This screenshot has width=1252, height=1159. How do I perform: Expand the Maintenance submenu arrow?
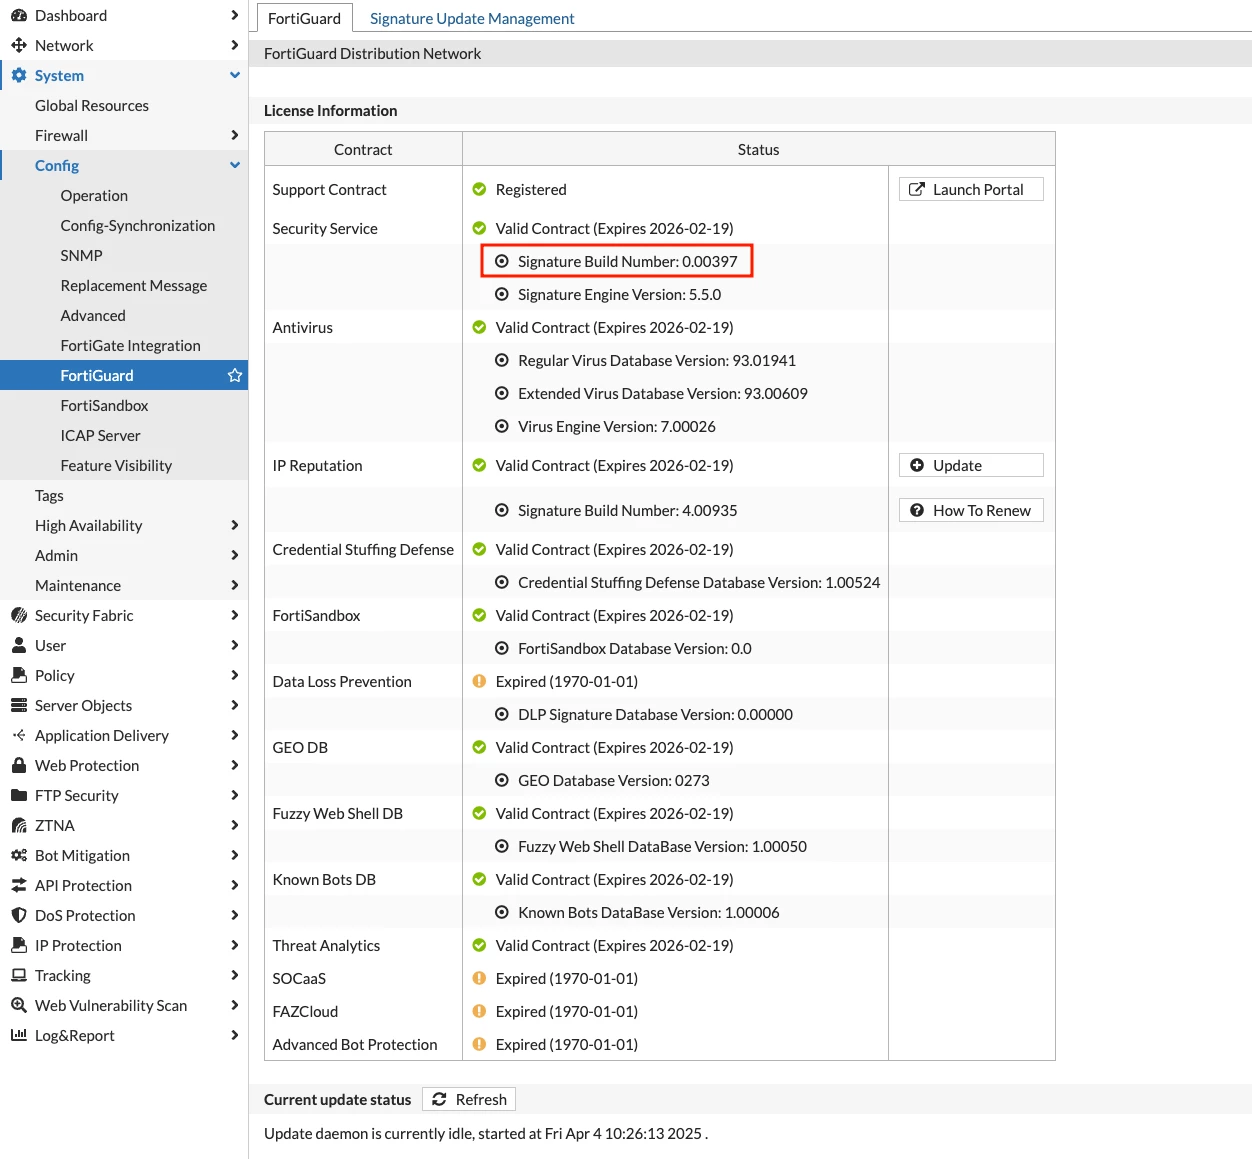pos(235,585)
